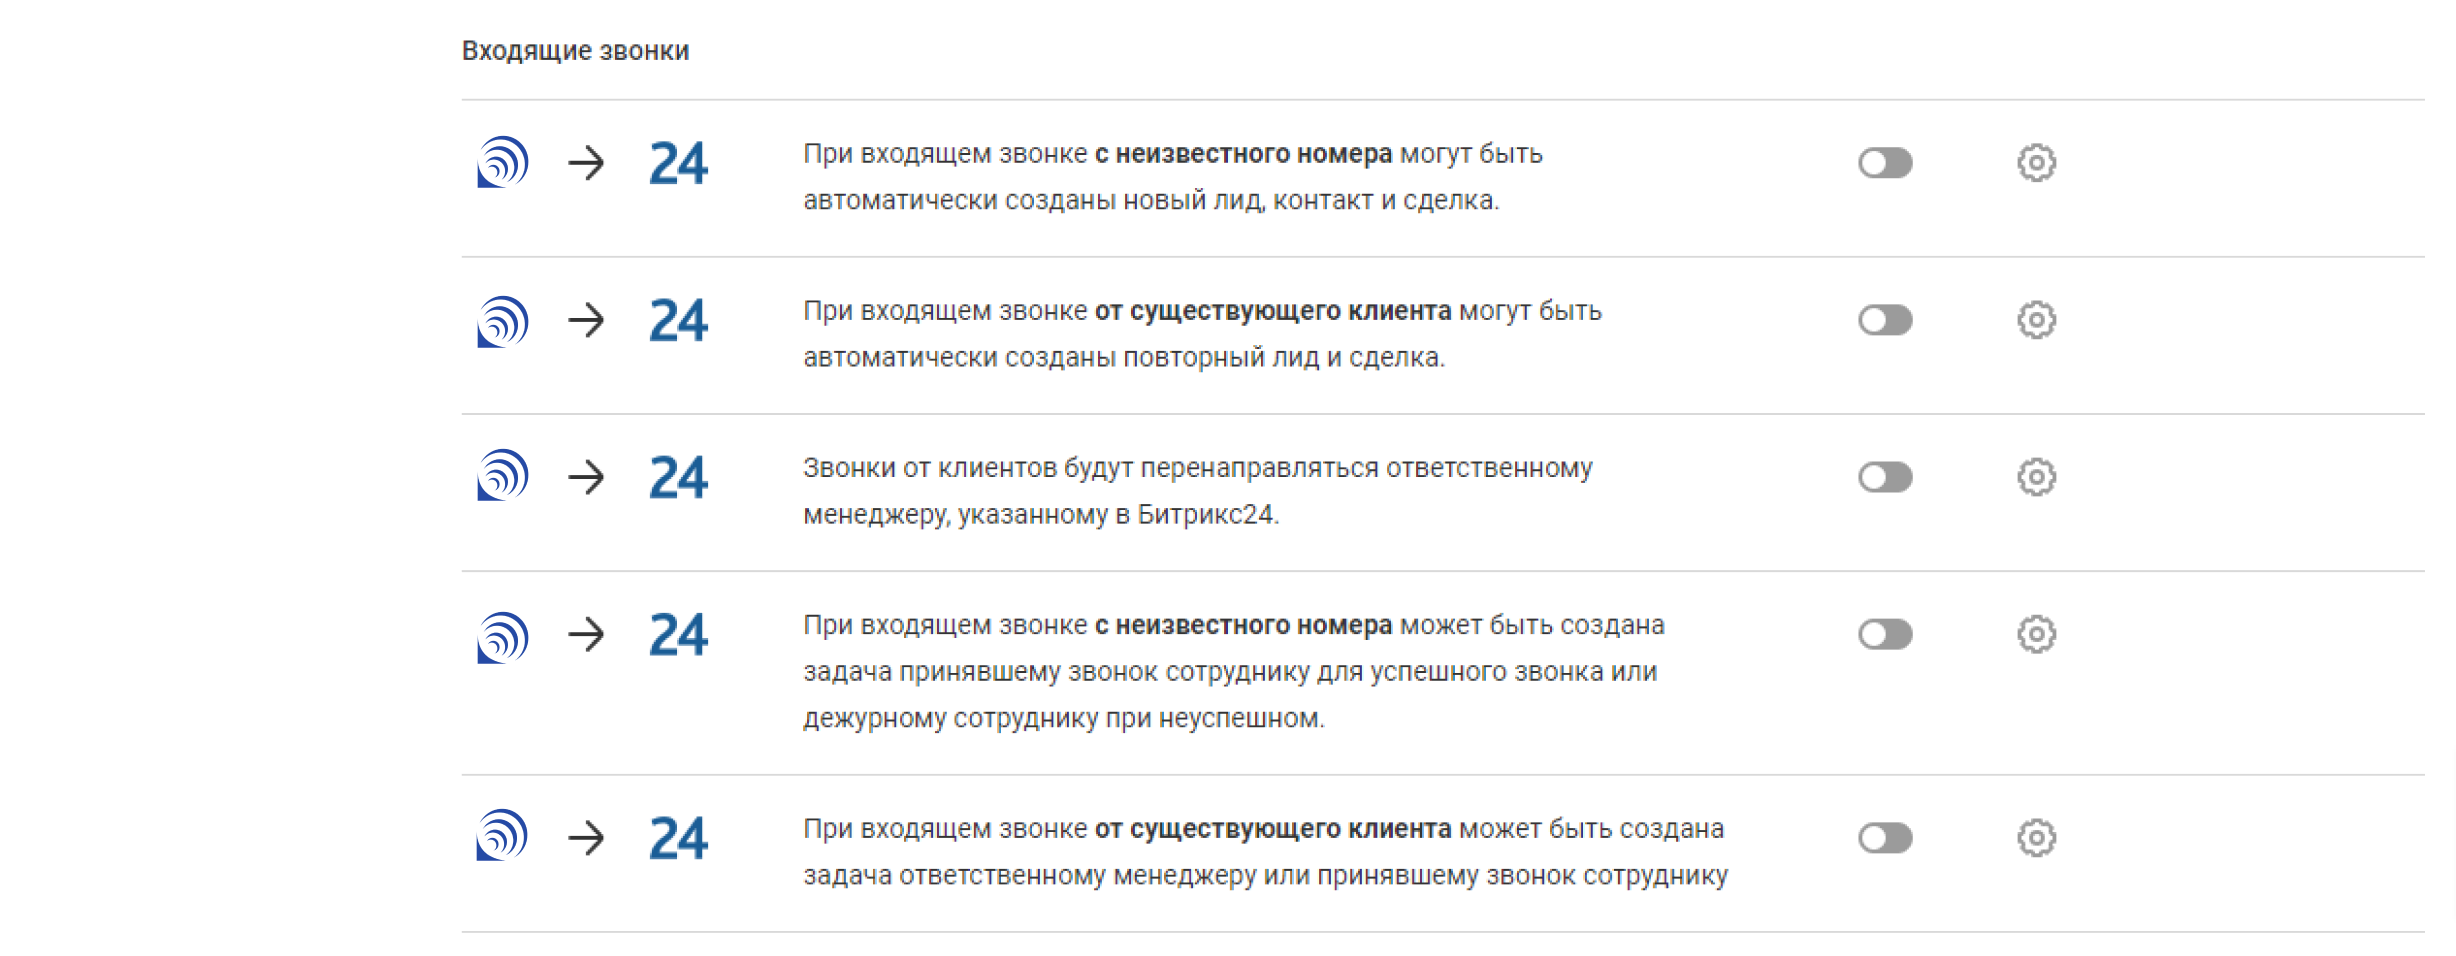Open gear settings for unknown number task

pos(2036,634)
